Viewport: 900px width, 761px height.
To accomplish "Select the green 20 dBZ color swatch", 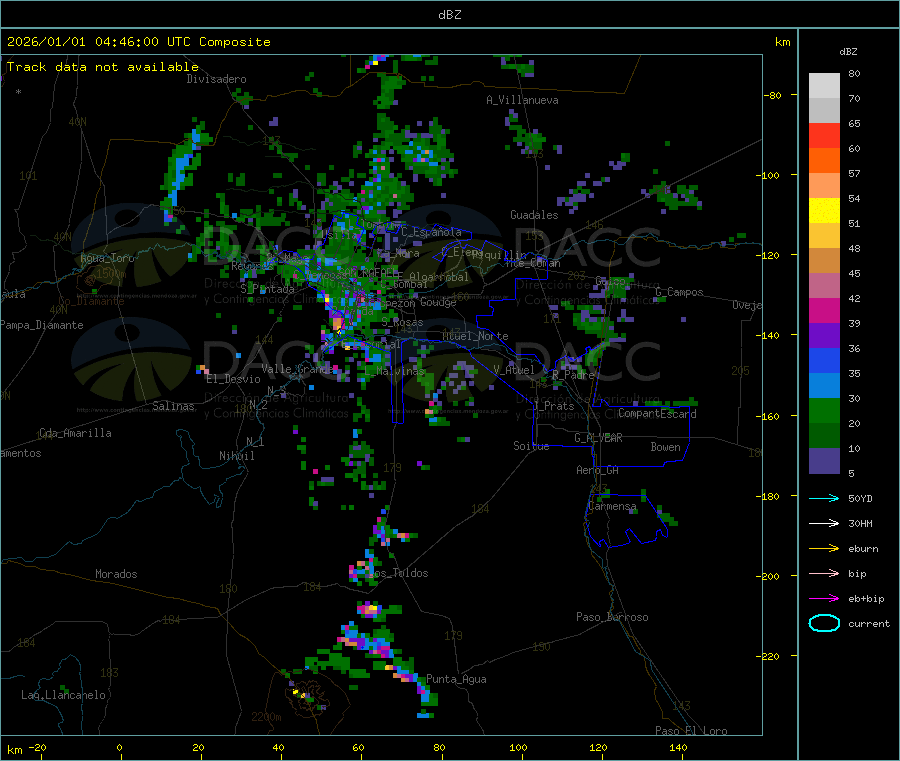I will tap(824, 410).
